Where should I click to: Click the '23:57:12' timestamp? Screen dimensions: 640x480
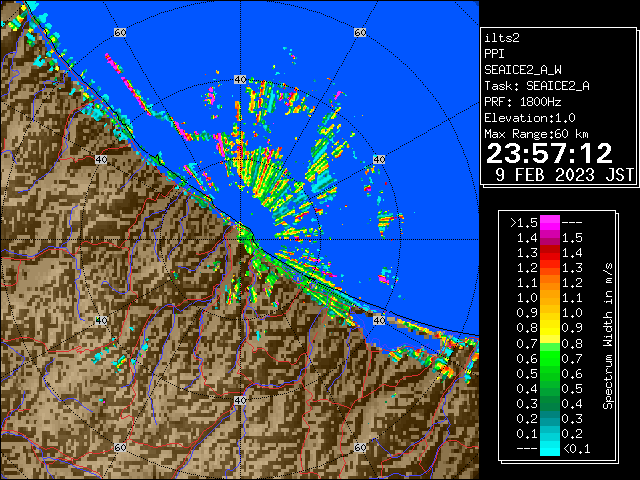(x=549, y=154)
